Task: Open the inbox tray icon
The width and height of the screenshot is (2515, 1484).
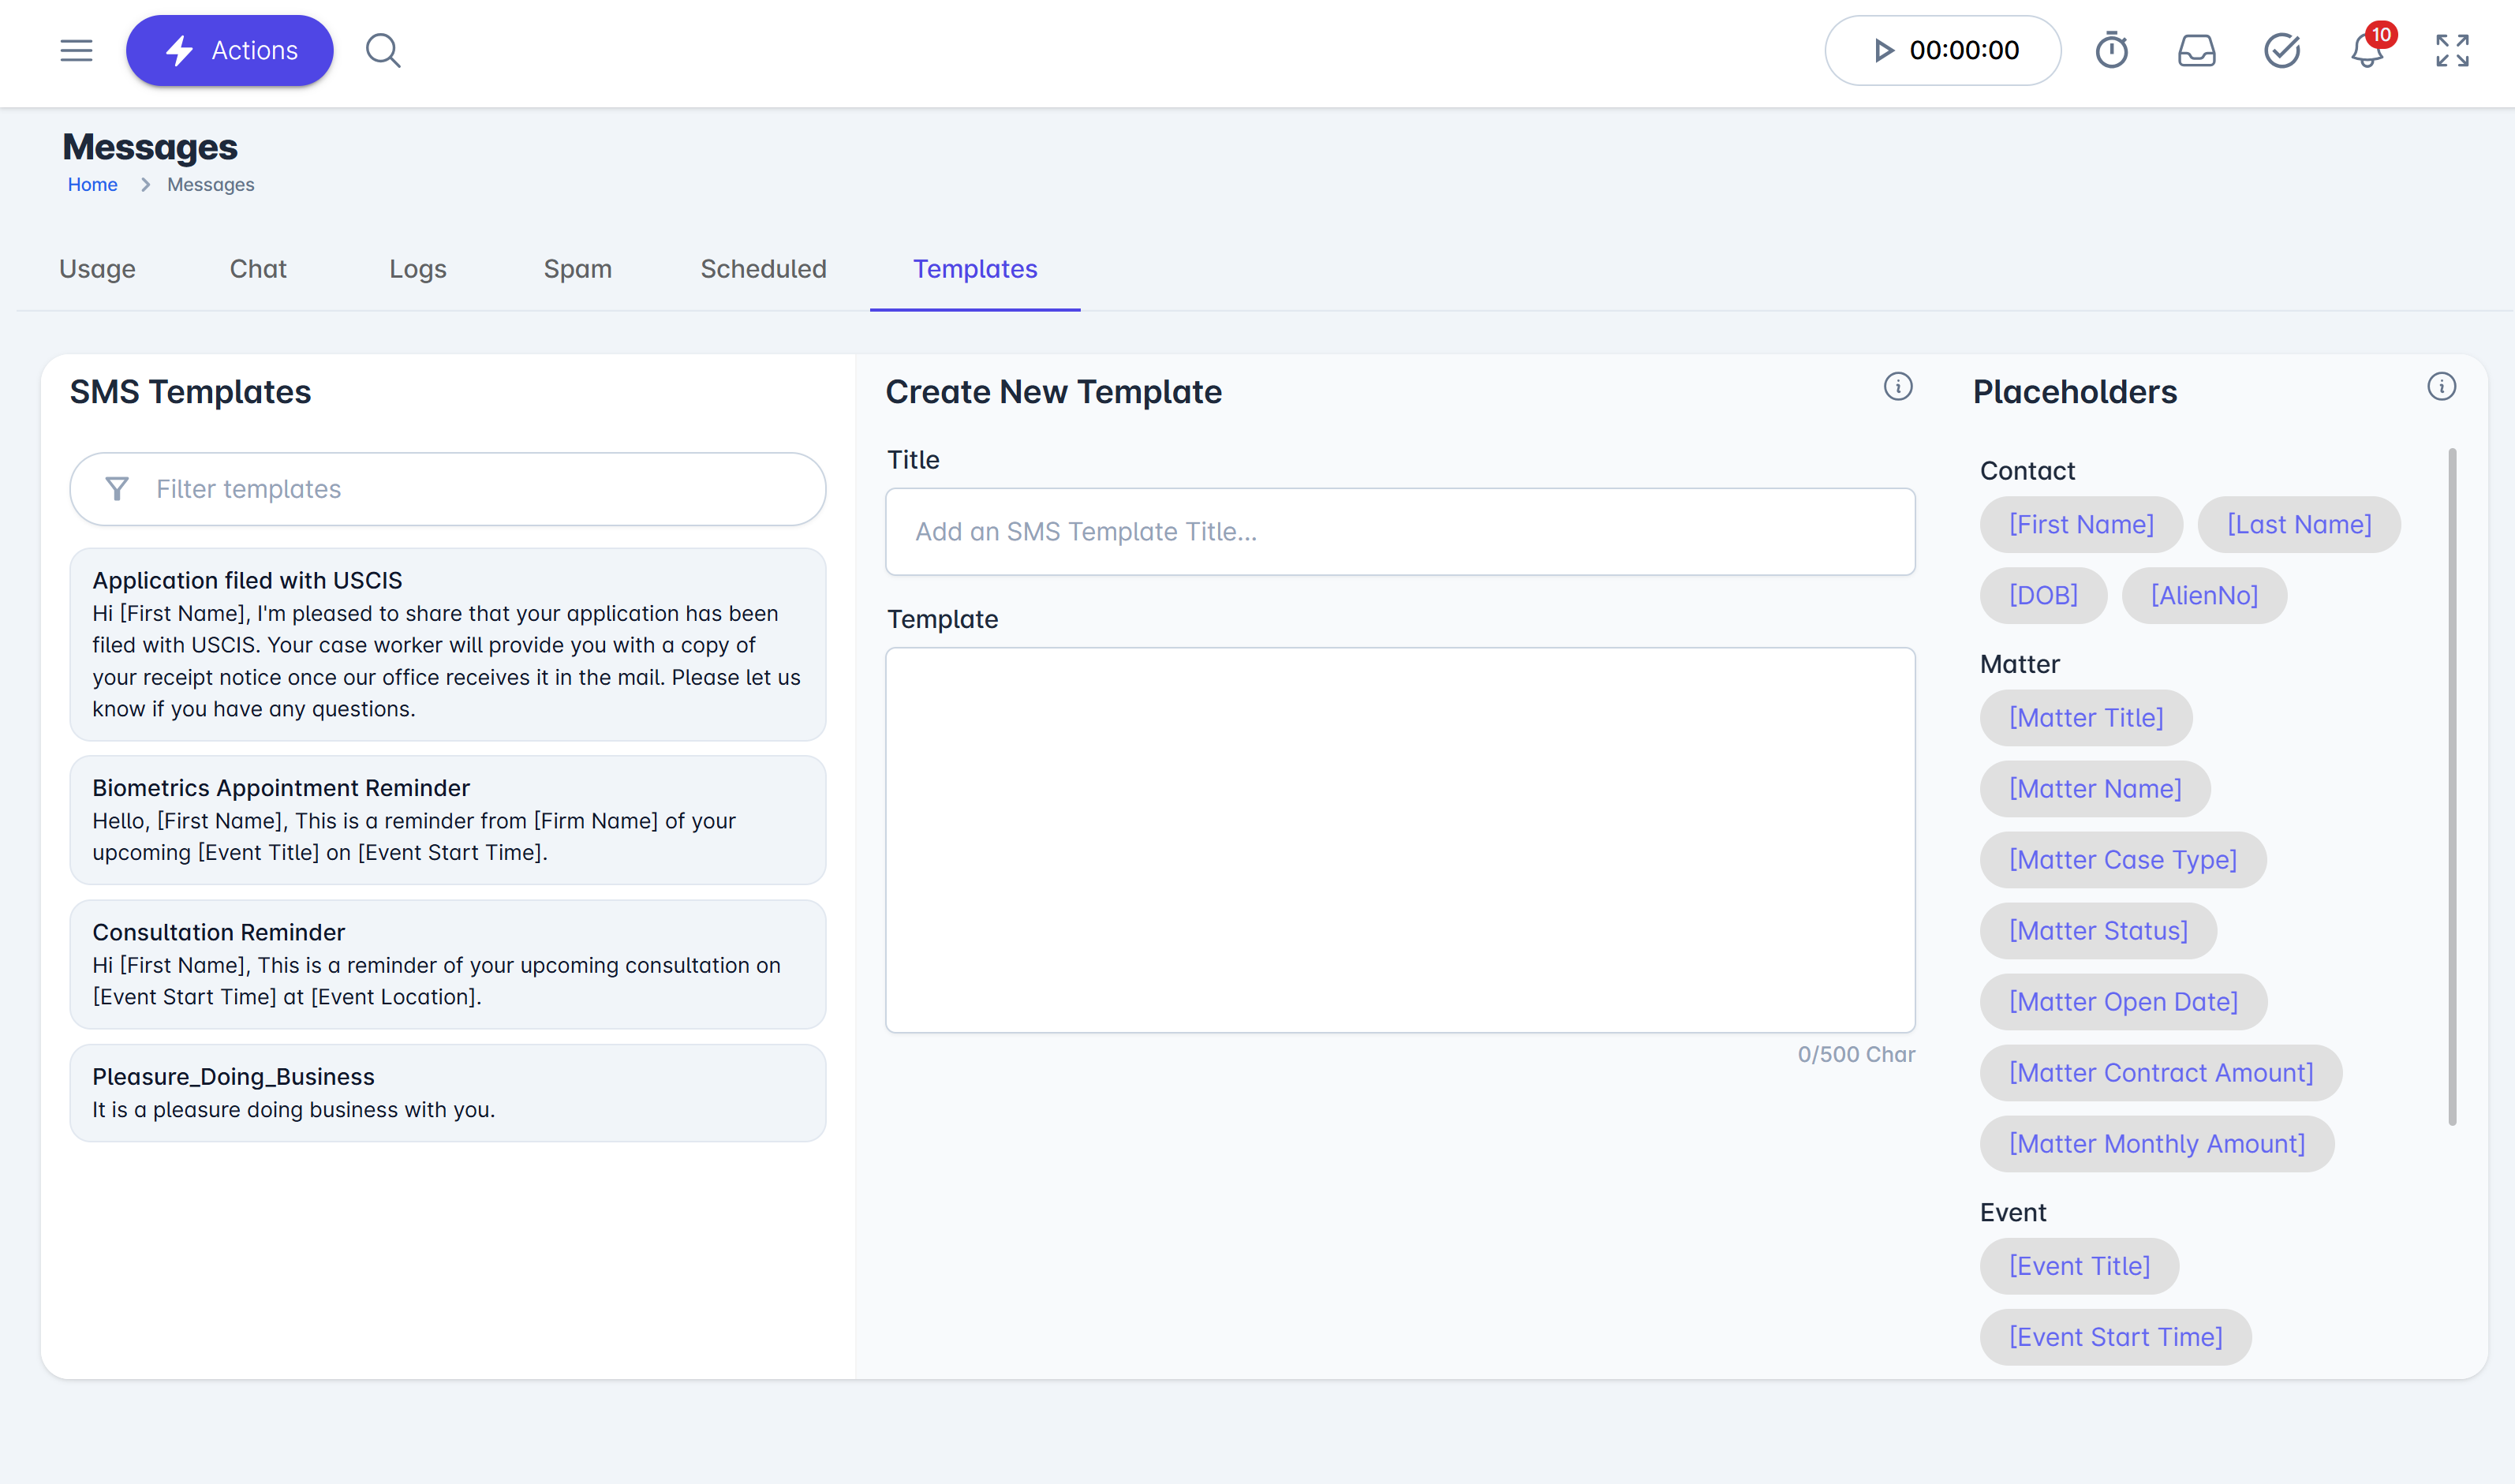Action: [2196, 50]
